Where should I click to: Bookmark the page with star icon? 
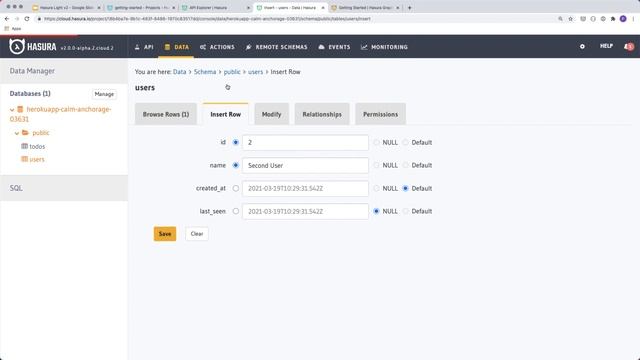tap(571, 19)
